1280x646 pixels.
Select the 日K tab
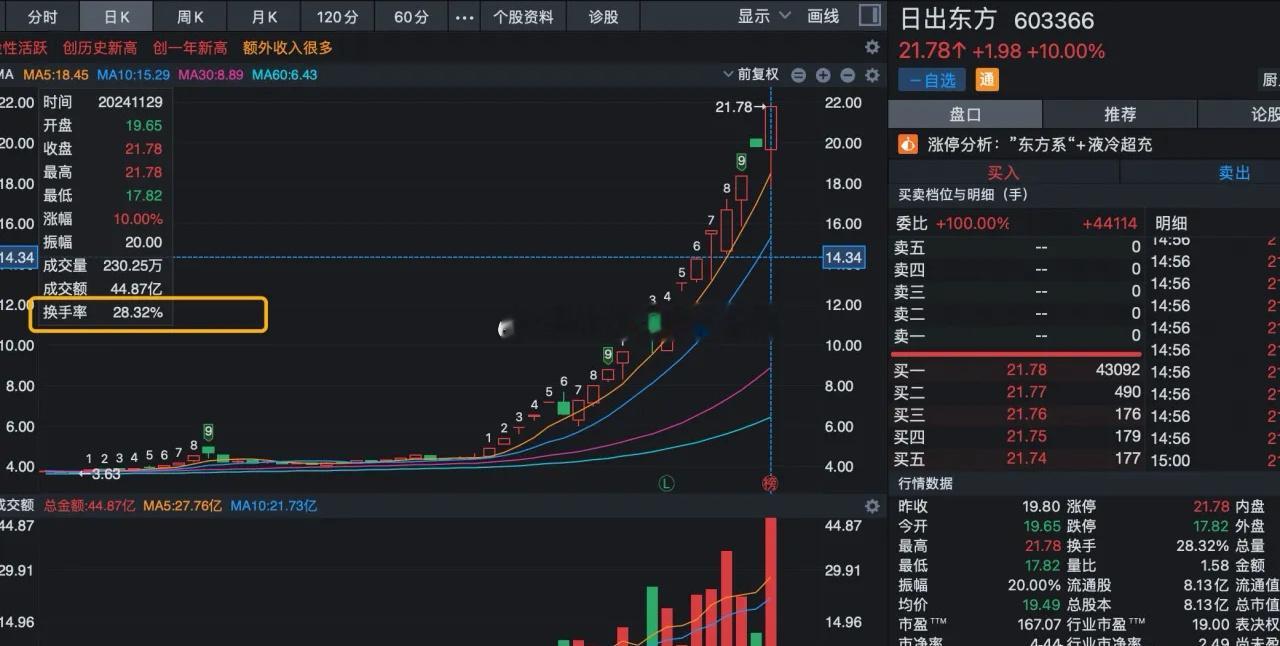click(116, 17)
